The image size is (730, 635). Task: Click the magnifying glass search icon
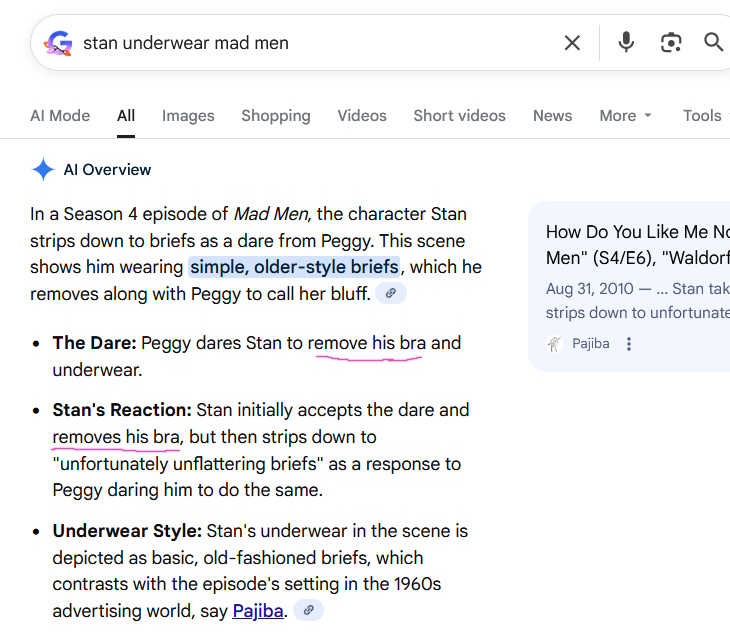click(713, 42)
